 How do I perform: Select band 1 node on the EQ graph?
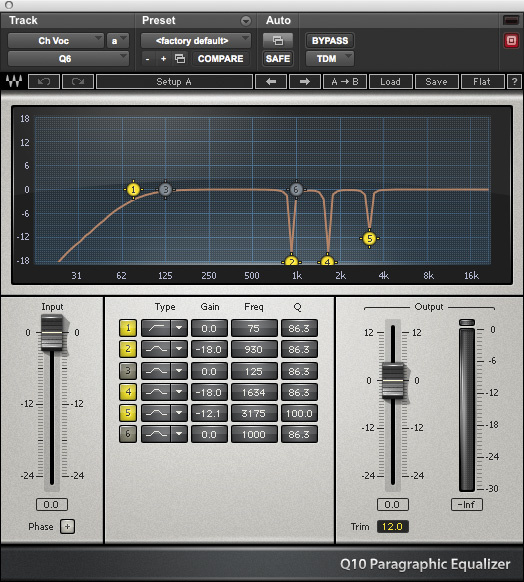click(x=133, y=190)
